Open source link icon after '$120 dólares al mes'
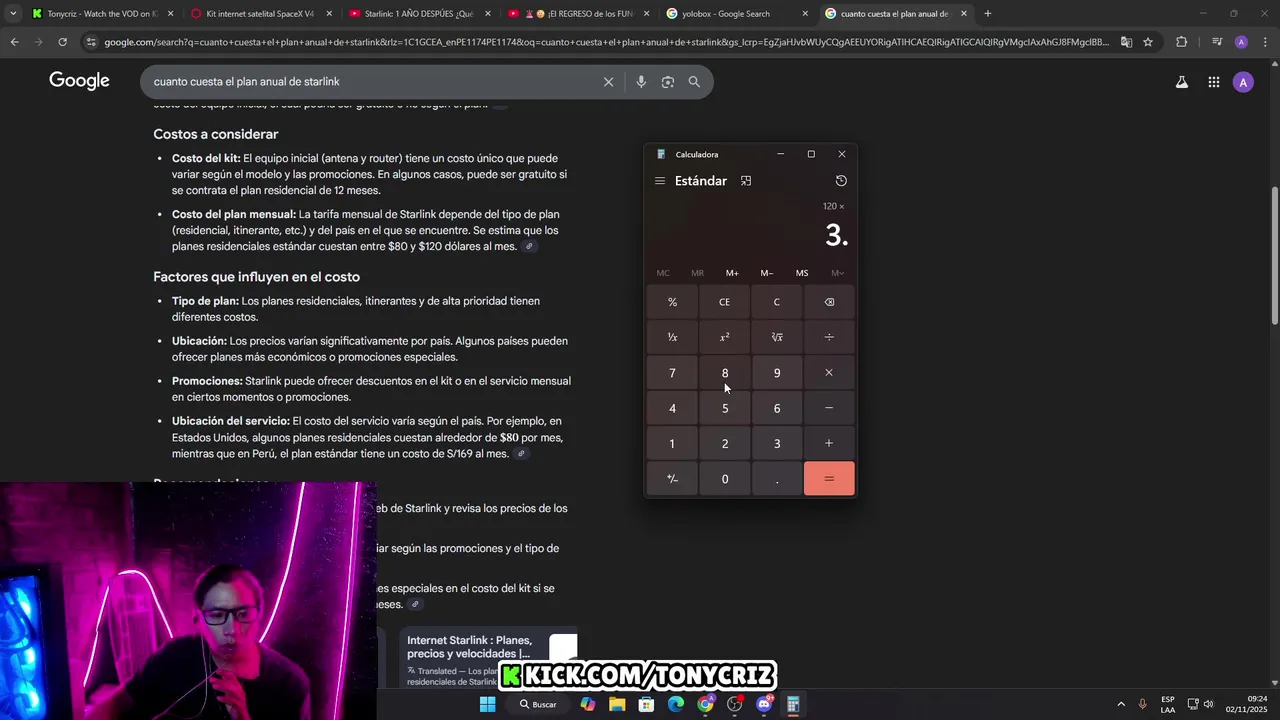 point(529,247)
